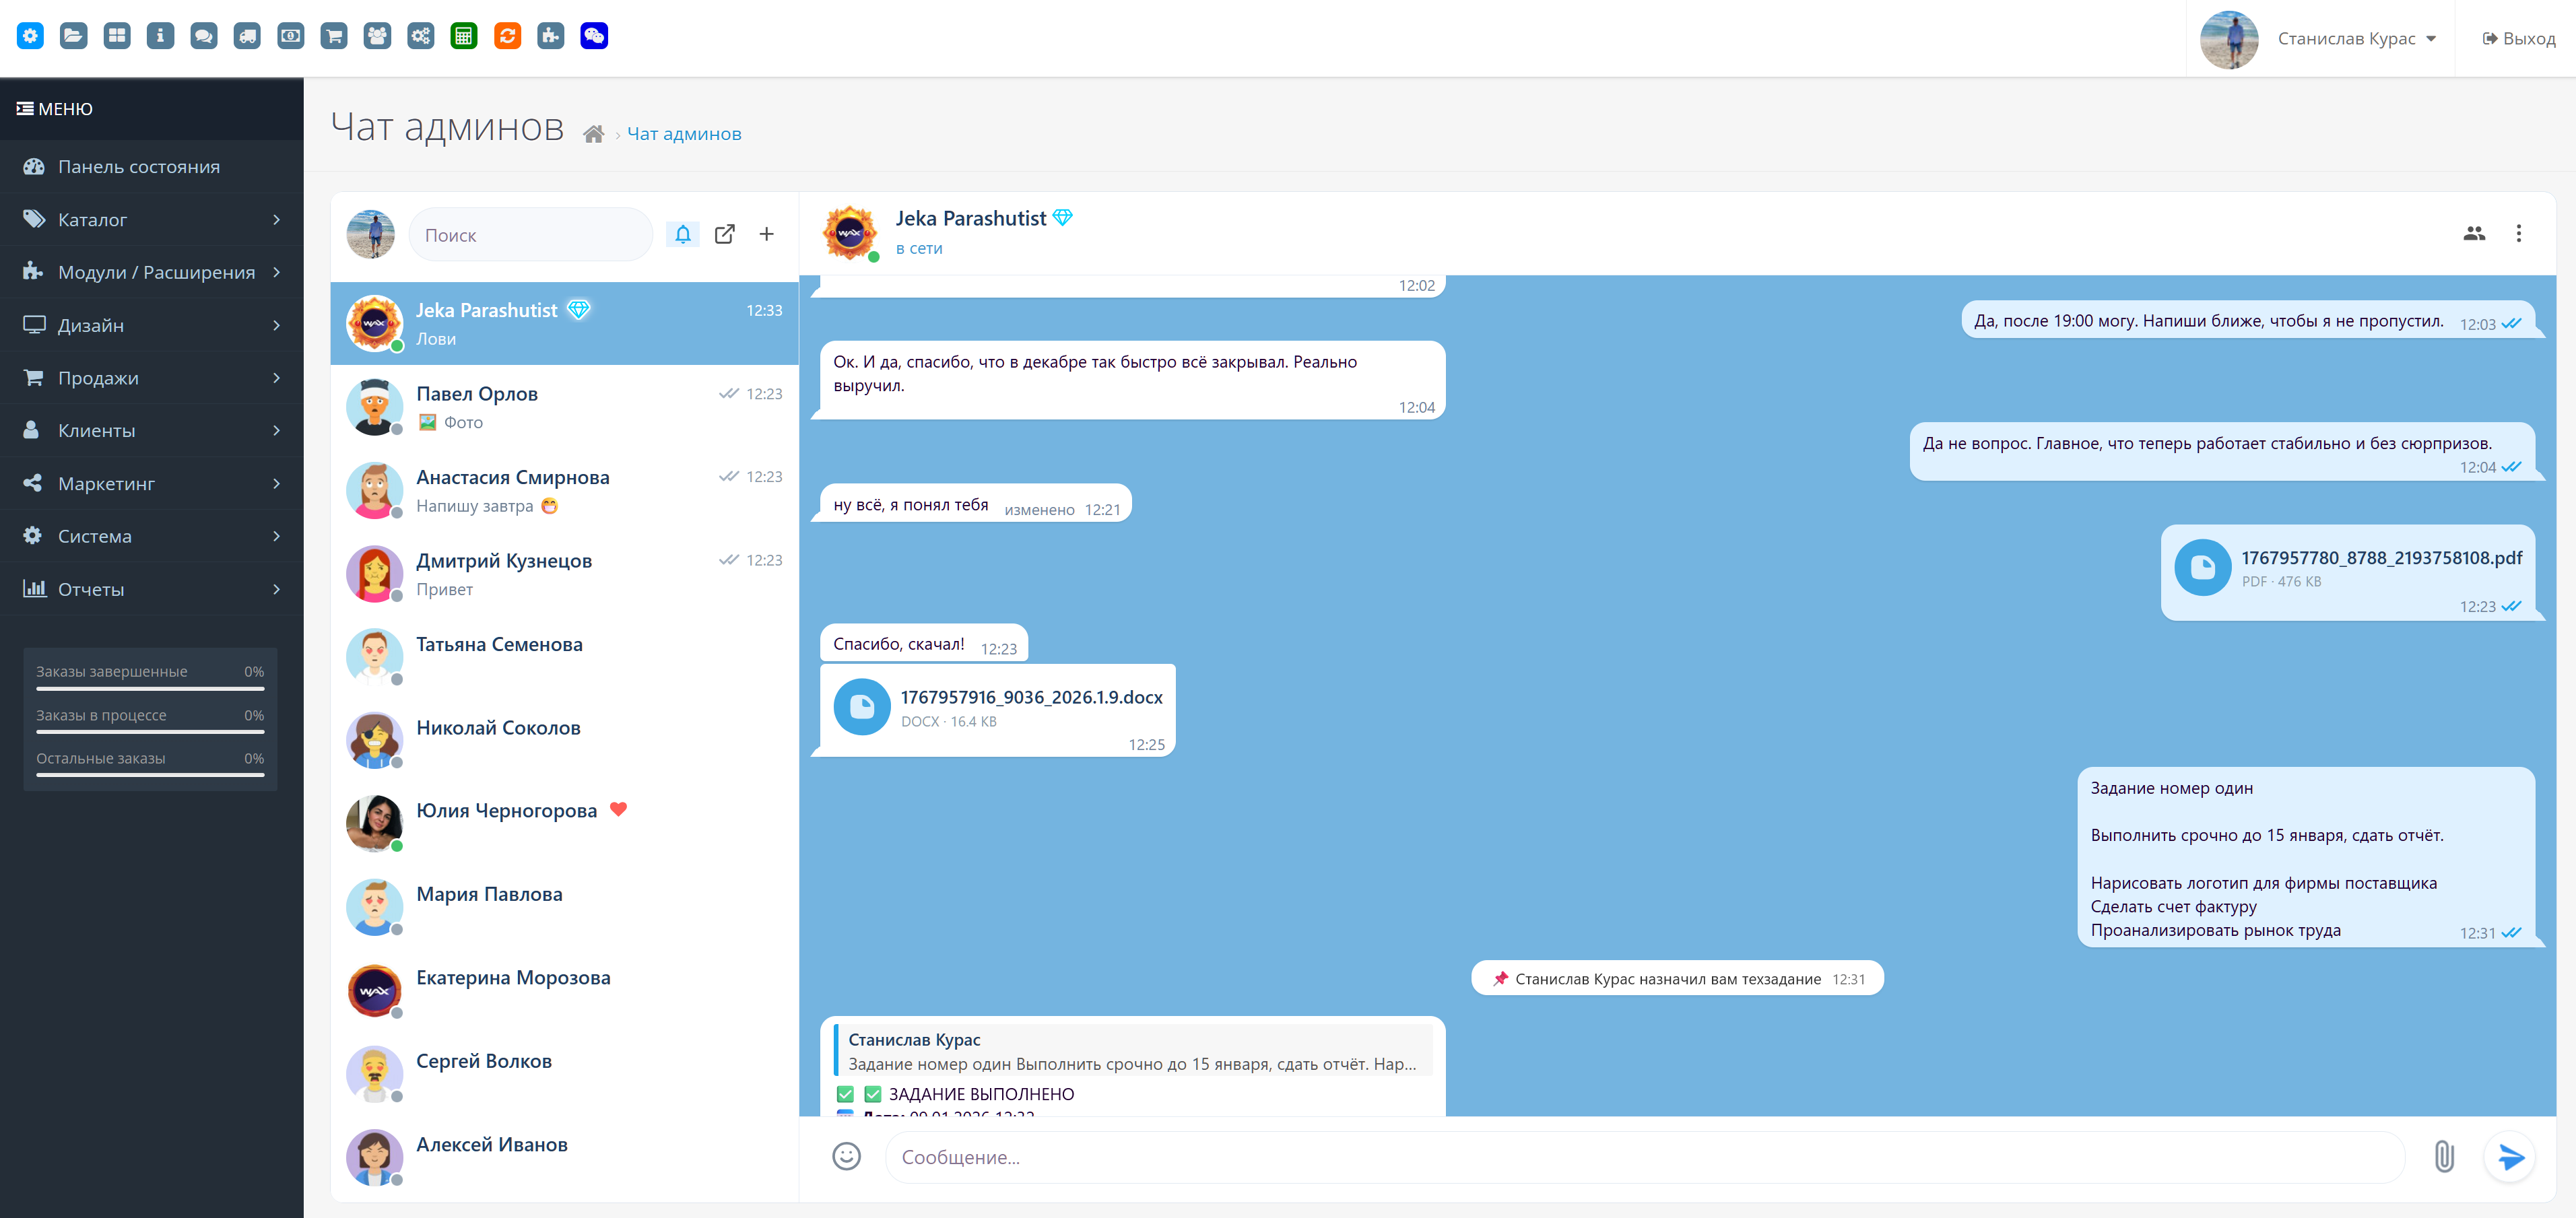Expand the Каталог sidebar menu
Image resolution: width=2576 pixels, height=1218 pixels.
click(151, 220)
